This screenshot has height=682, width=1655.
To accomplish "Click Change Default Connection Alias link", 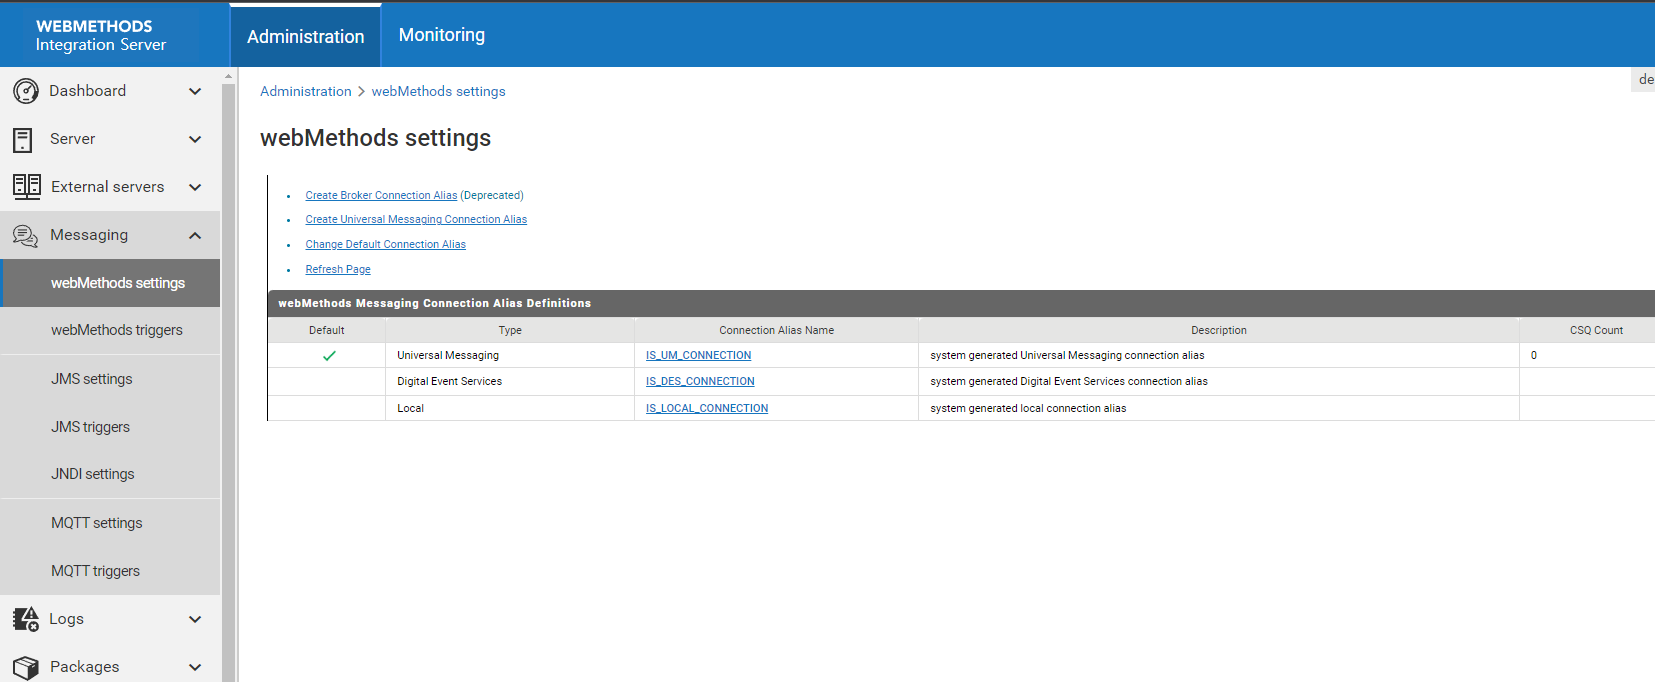I will pos(385,245).
